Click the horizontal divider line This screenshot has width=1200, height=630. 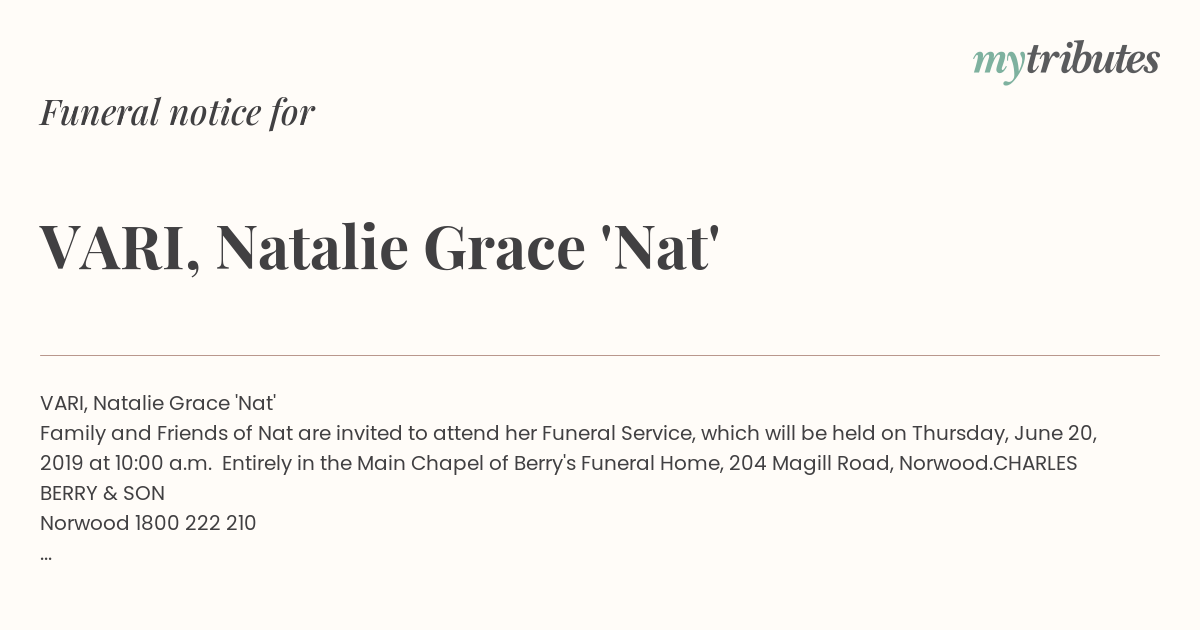[x=600, y=355]
